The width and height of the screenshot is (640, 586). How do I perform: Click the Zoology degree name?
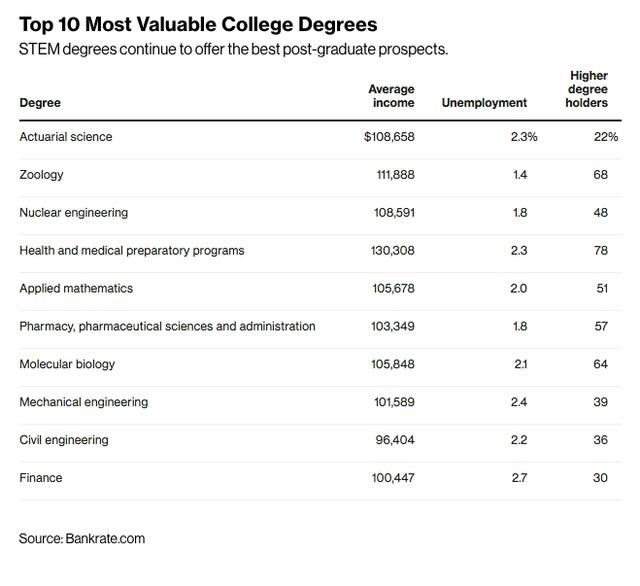click(41, 175)
